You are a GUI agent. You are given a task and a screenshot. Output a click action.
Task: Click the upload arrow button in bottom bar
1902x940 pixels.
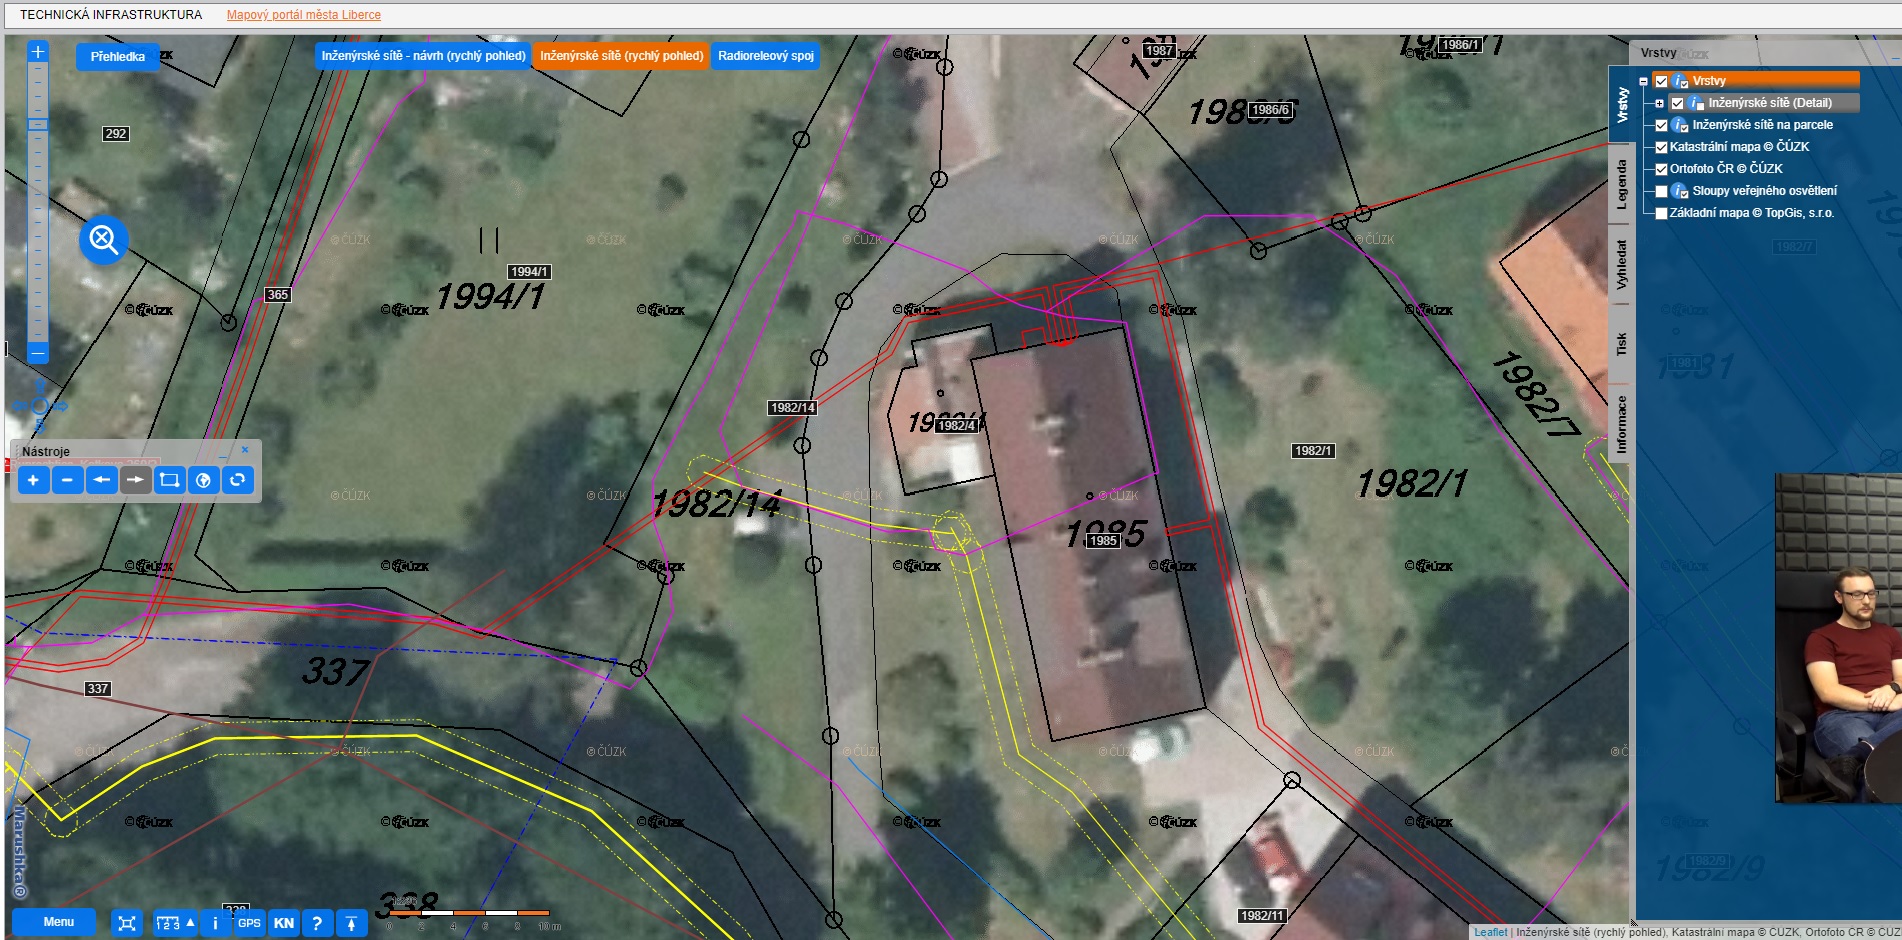point(351,923)
